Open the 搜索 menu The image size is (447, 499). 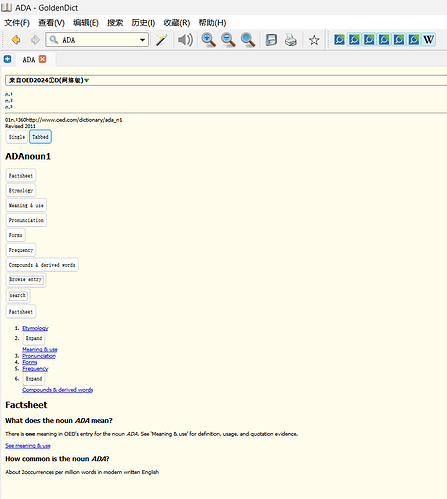[115, 23]
